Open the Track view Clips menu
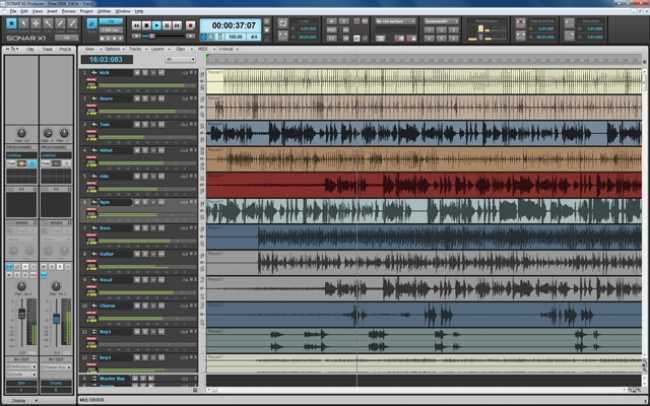Screen dimensions: 650x406 (181, 49)
